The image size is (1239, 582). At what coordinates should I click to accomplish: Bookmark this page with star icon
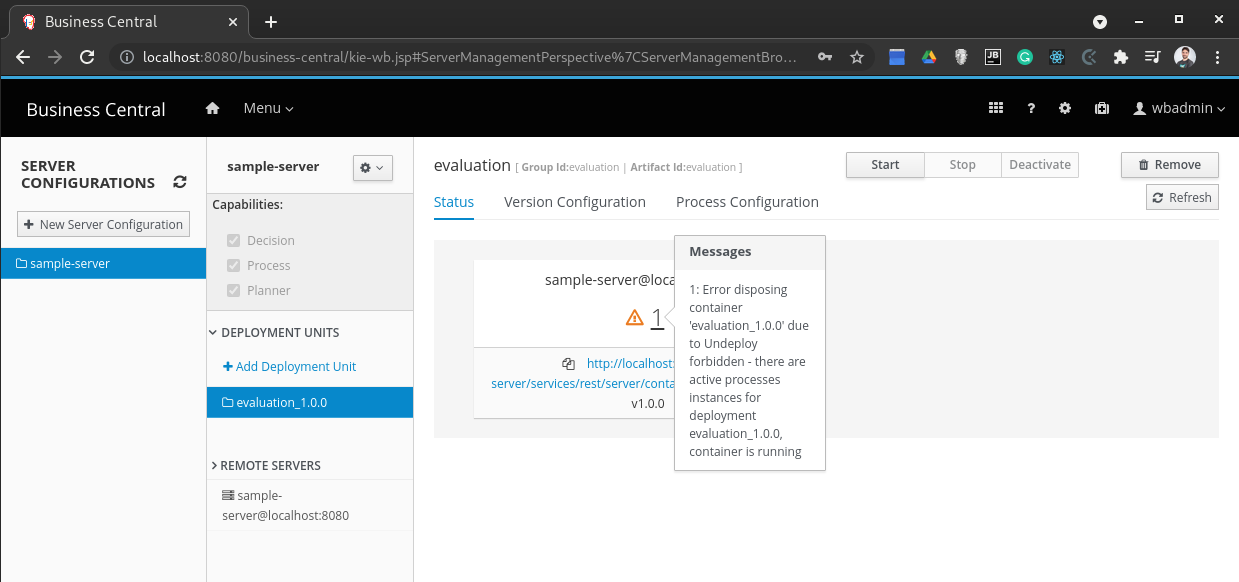pos(857,57)
